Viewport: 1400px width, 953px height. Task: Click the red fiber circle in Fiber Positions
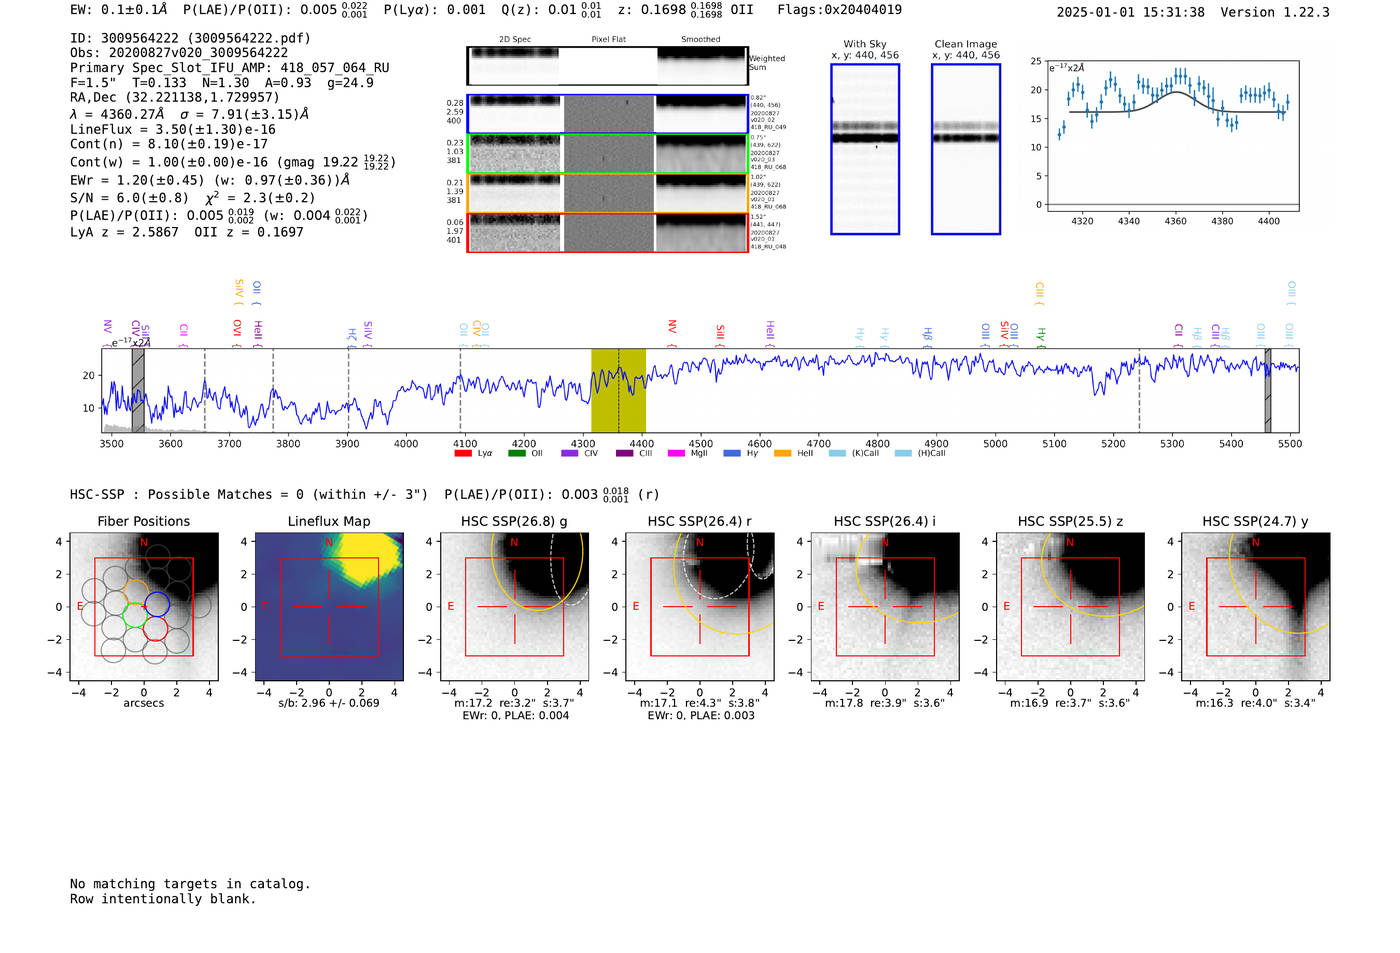(x=154, y=628)
